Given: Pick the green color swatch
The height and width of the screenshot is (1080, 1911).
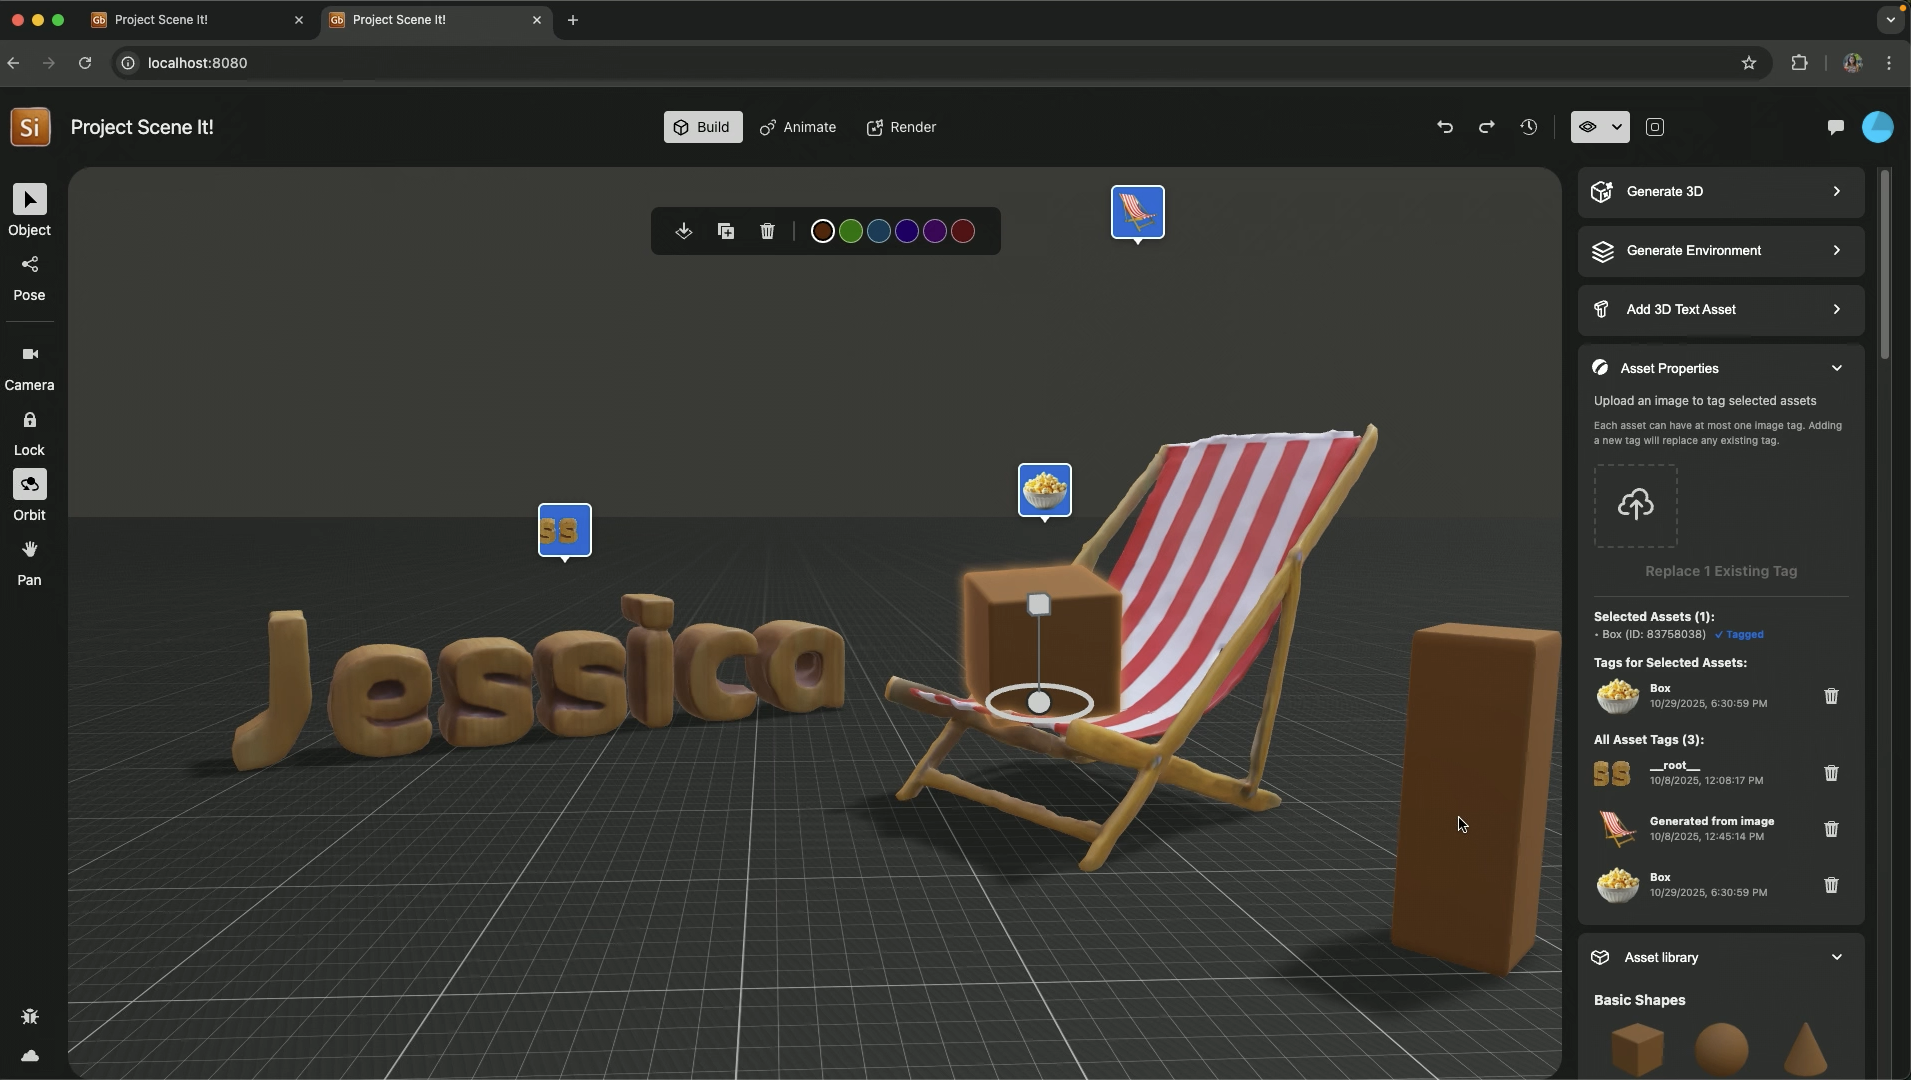Looking at the screenshot, I should 850,232.
